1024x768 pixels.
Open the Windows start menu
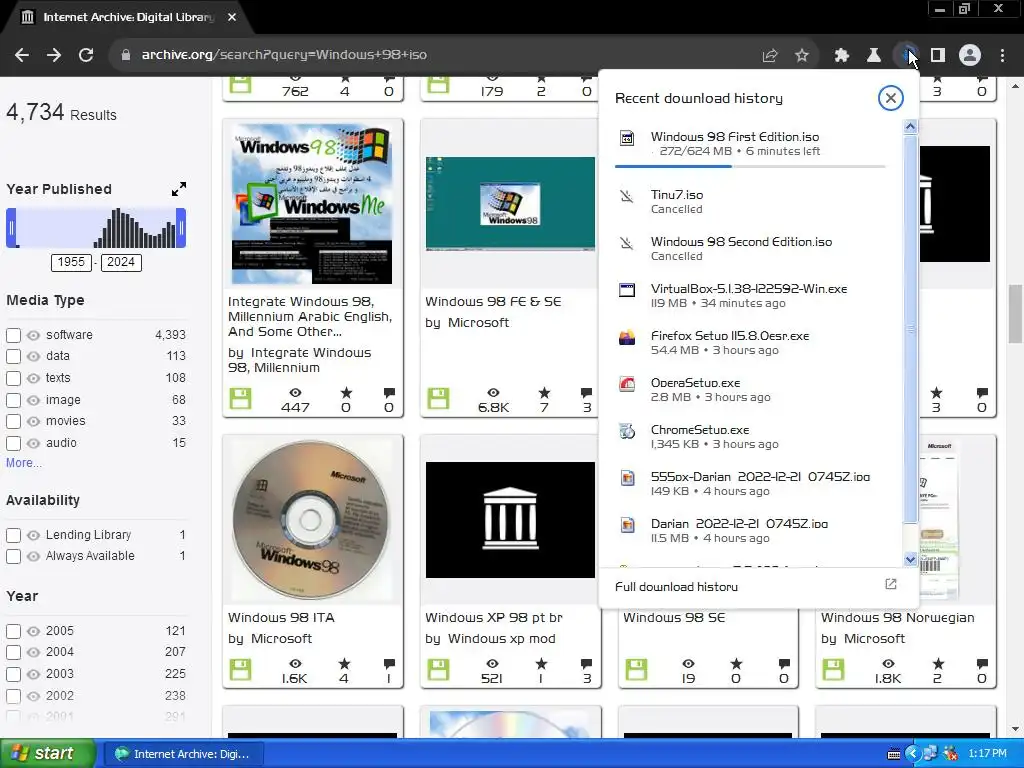(47, 754)
